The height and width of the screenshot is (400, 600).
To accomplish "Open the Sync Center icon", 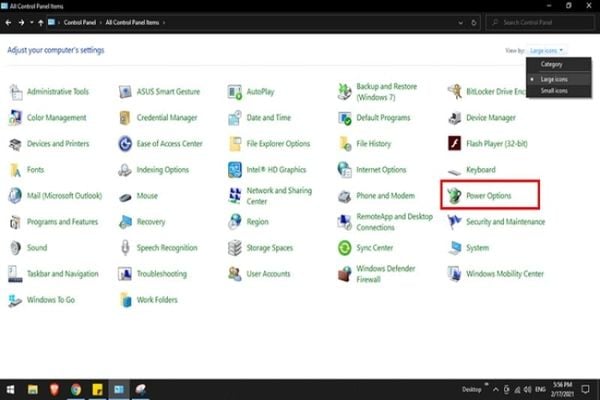I will tap(344, 248).
